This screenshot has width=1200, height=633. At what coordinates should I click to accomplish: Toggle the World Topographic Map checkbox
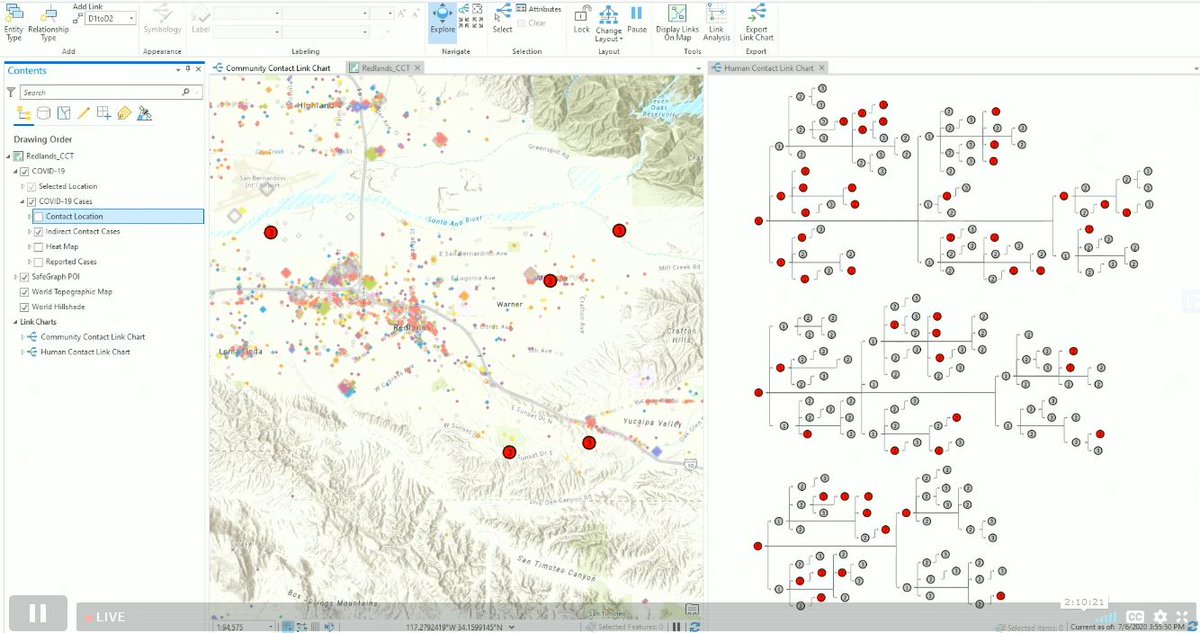[25, 292]
